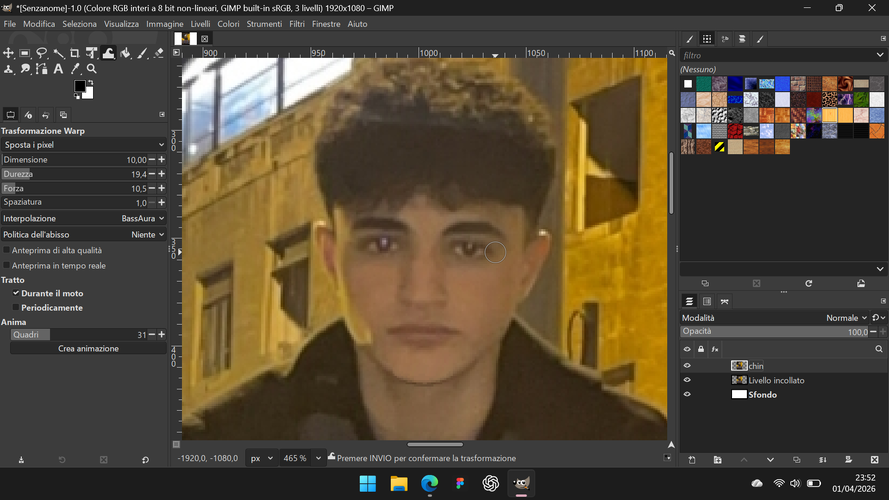Select the Clone stamp tool
The height and width of the screenshot is (500, 889).
point(8,69)
